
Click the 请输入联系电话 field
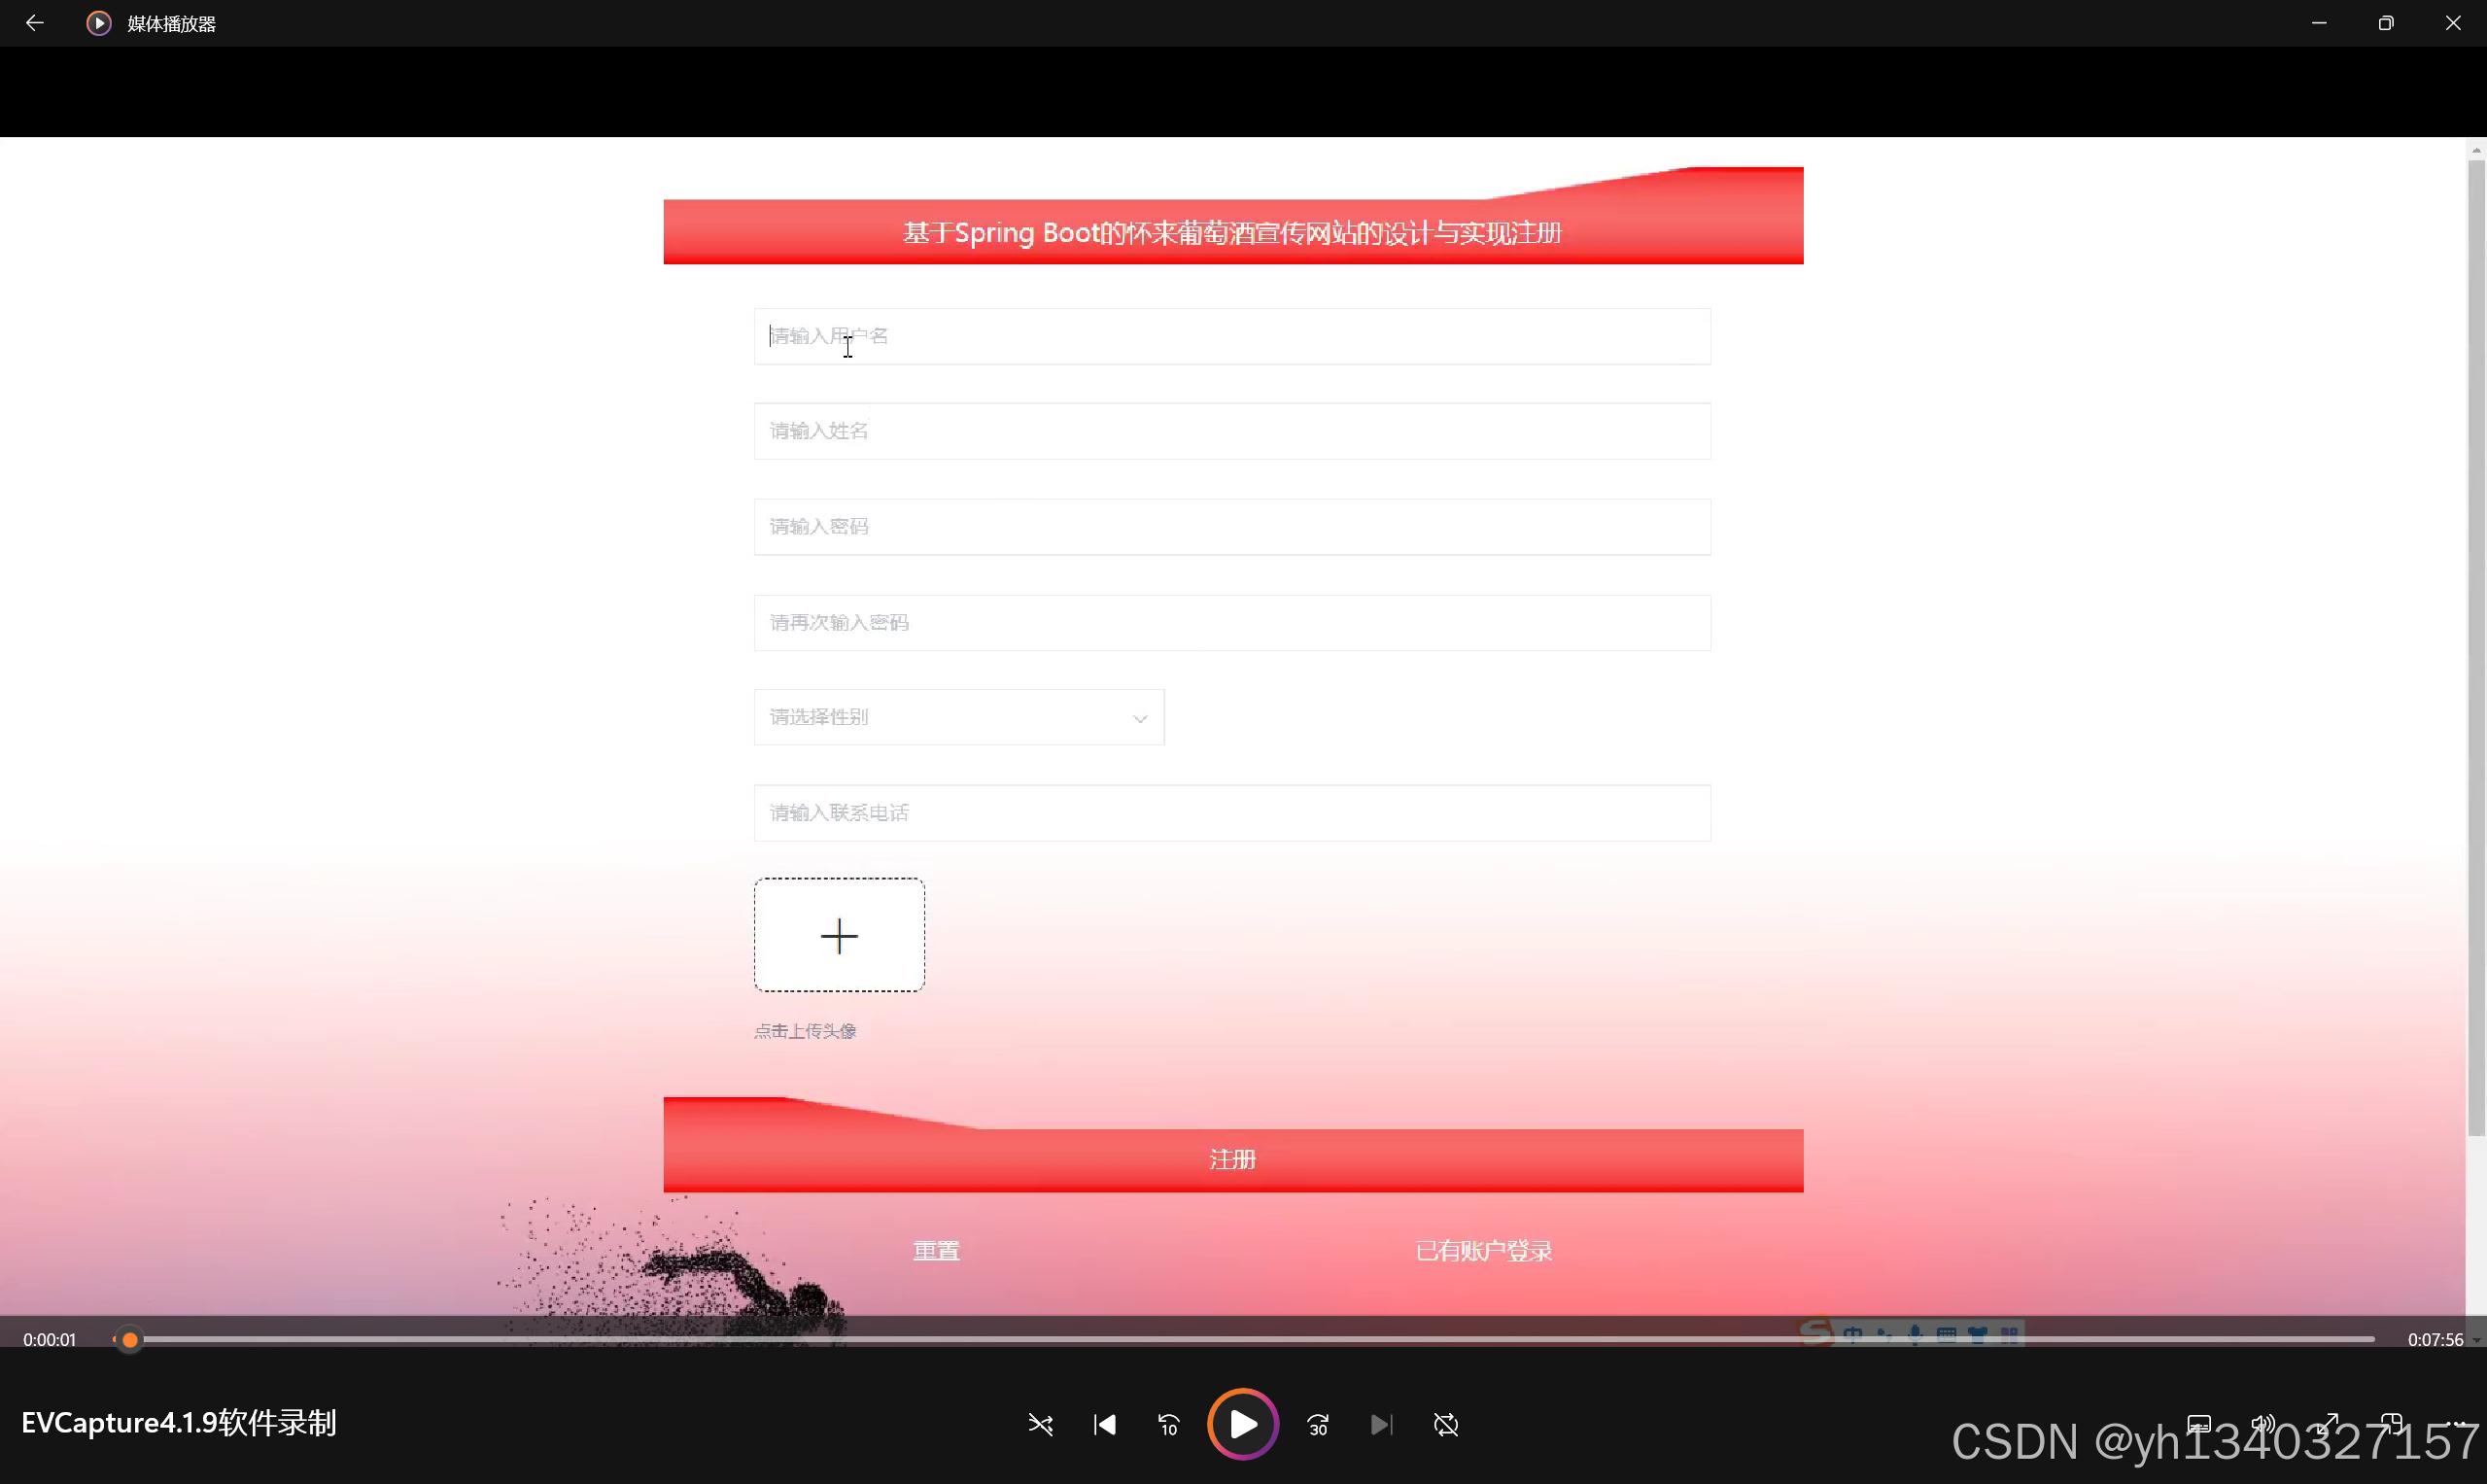click(x=1231, y=813)
